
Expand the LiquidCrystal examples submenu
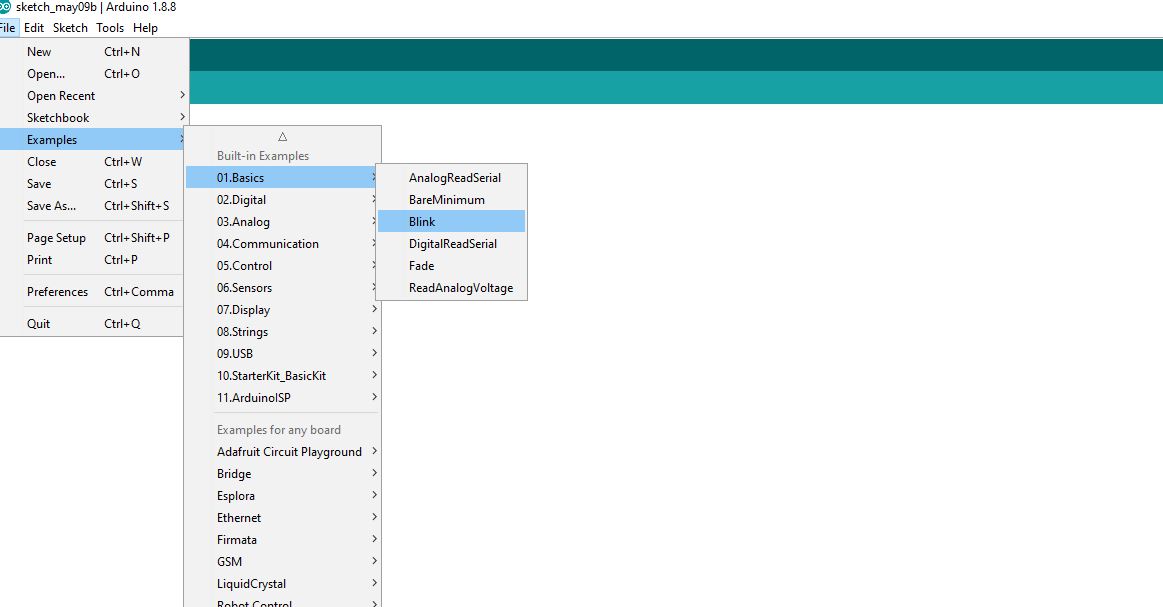[x=251, y=583]
